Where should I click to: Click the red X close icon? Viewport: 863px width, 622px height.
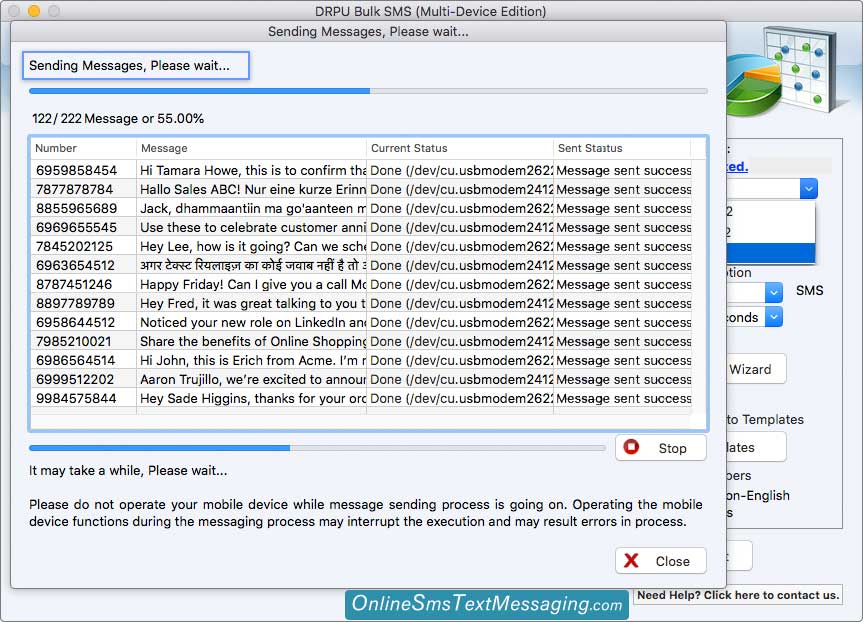(x=631, y=560)
